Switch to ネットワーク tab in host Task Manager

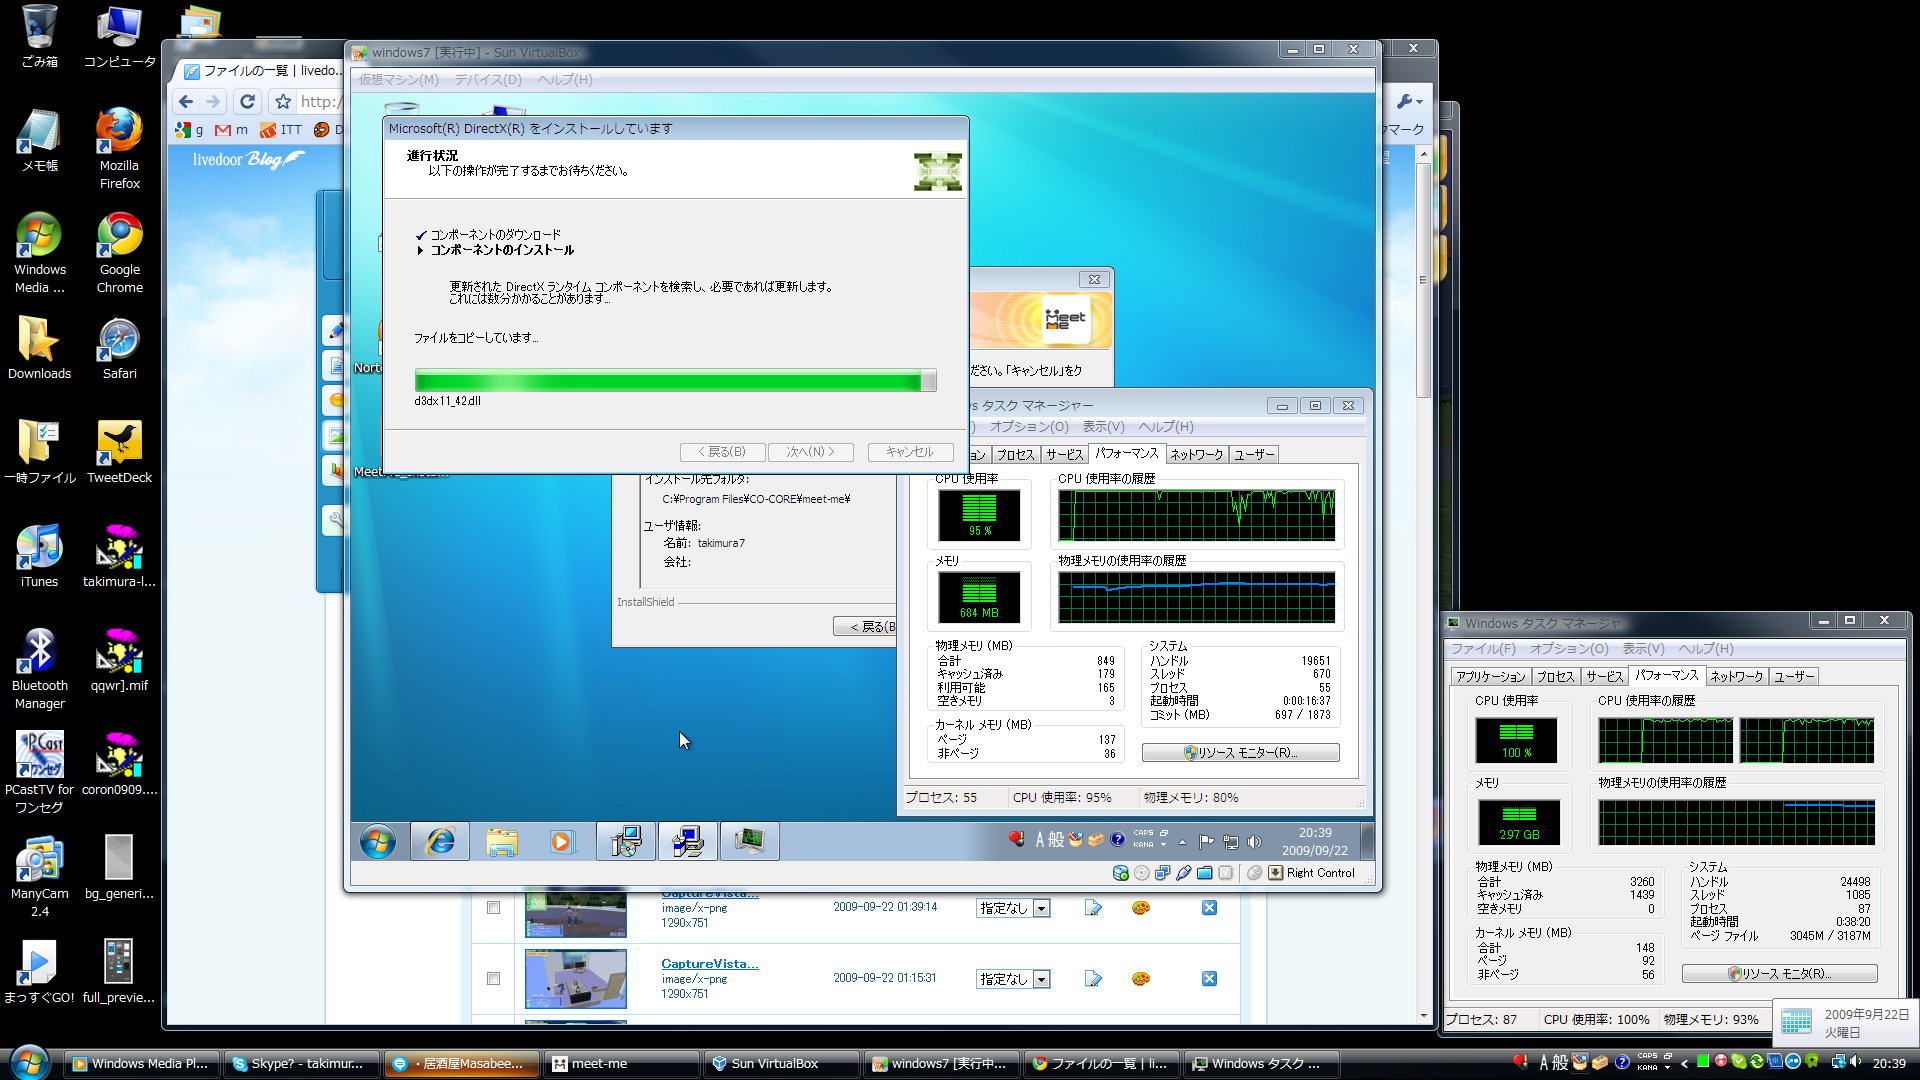pos(1737,677)
